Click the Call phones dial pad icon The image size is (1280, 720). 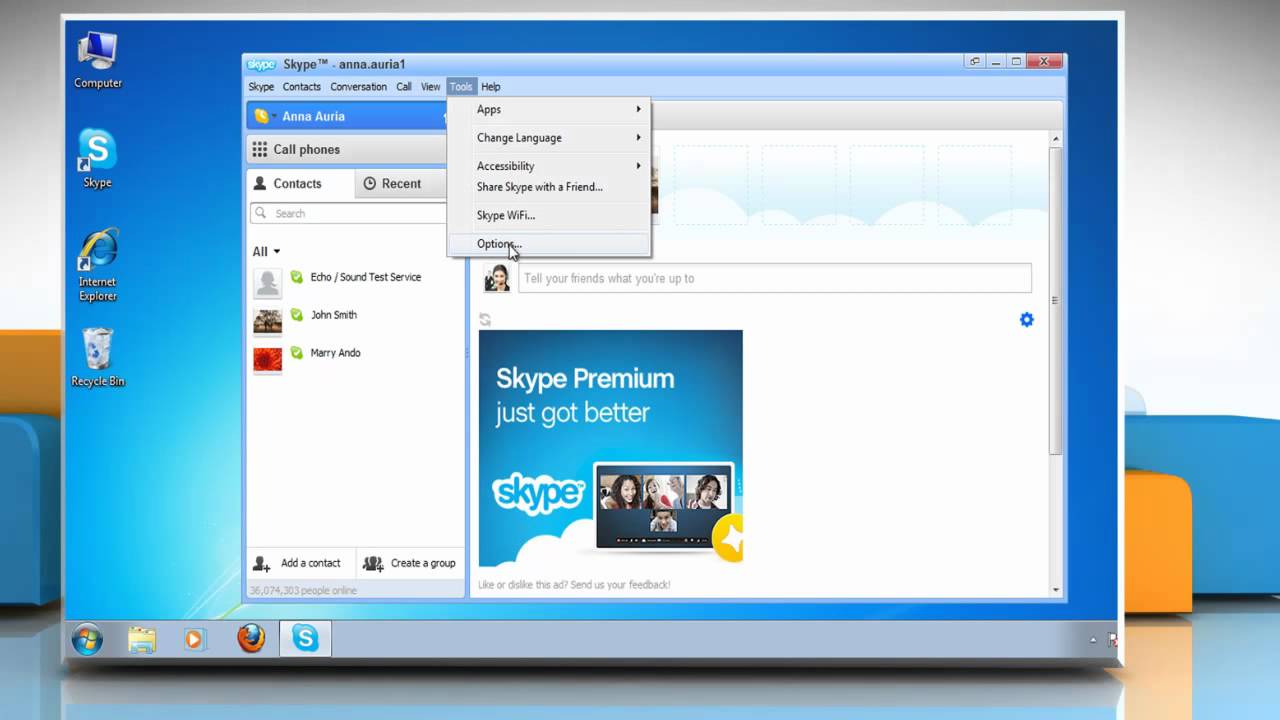pyautogui.click(x=260, y=149)
